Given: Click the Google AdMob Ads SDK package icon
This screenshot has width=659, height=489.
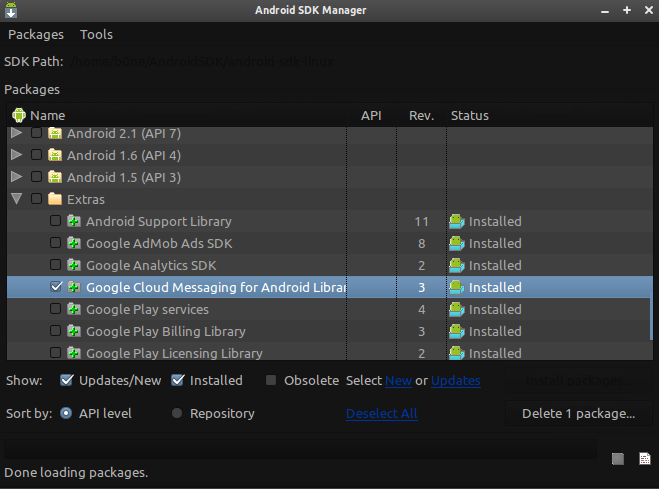Looking at the screenshot, I should click(74, 243).
